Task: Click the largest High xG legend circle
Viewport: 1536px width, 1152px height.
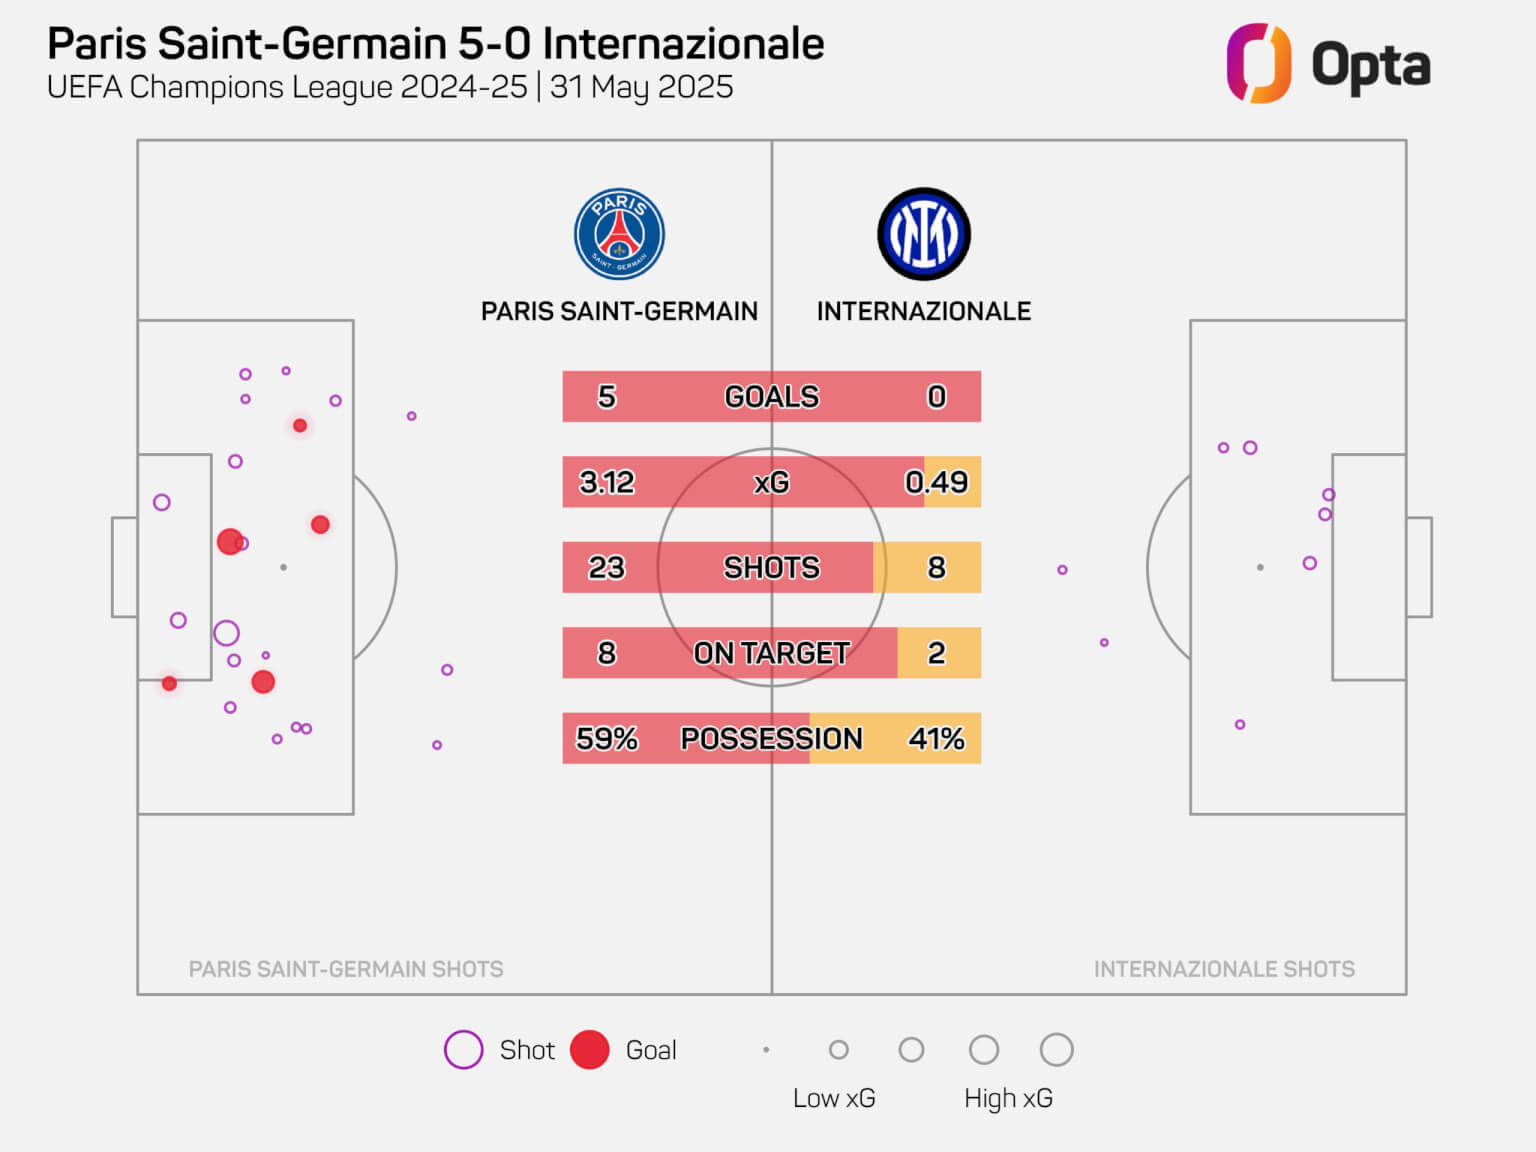Action: [1056, 1050]
